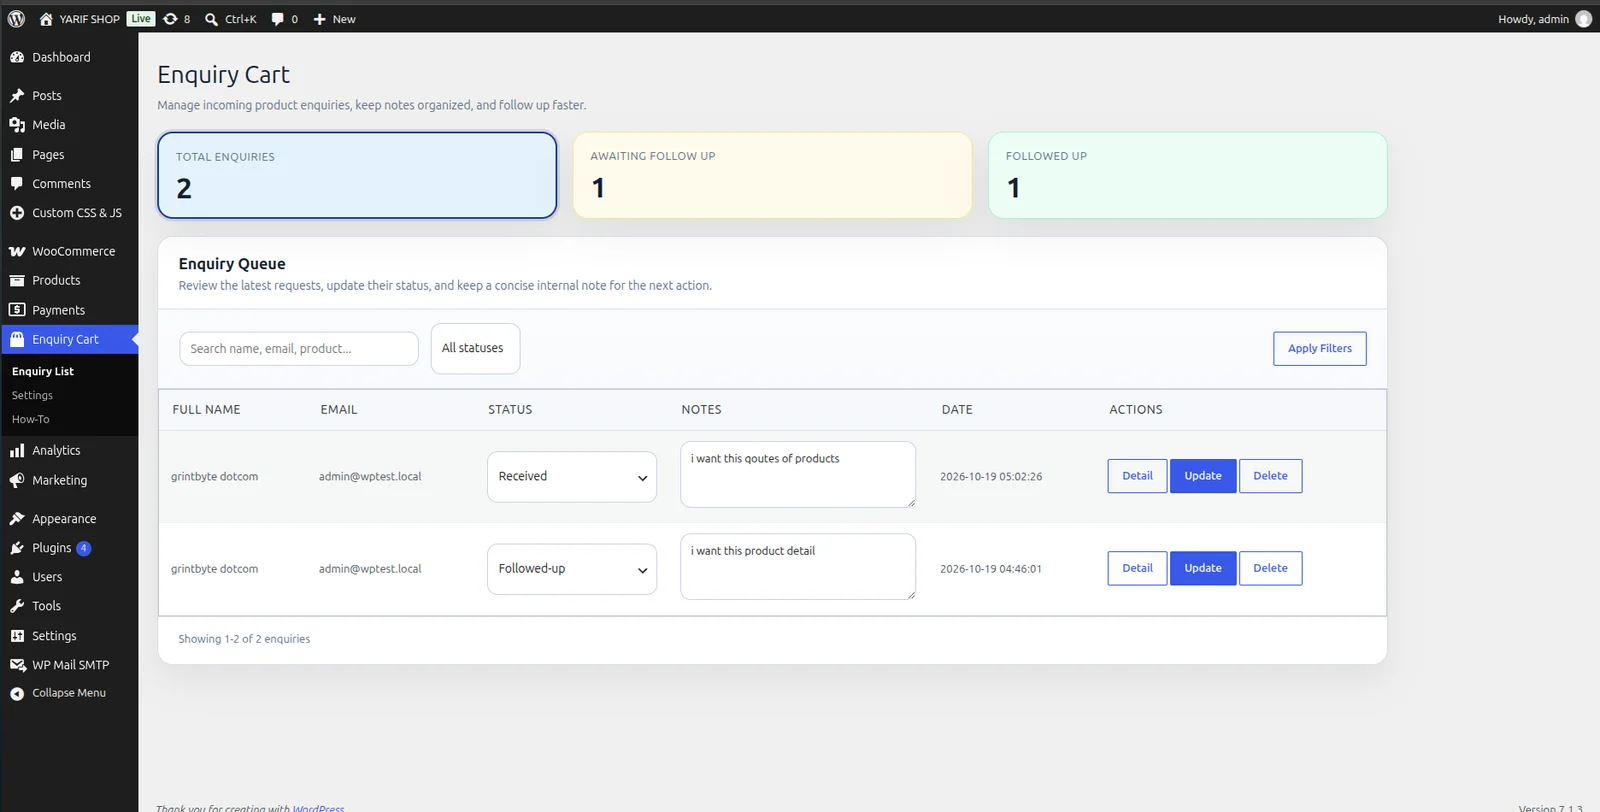1600x812 pixels.
Task: Click the Pages icon in sidebar
Action: (17, 155)
